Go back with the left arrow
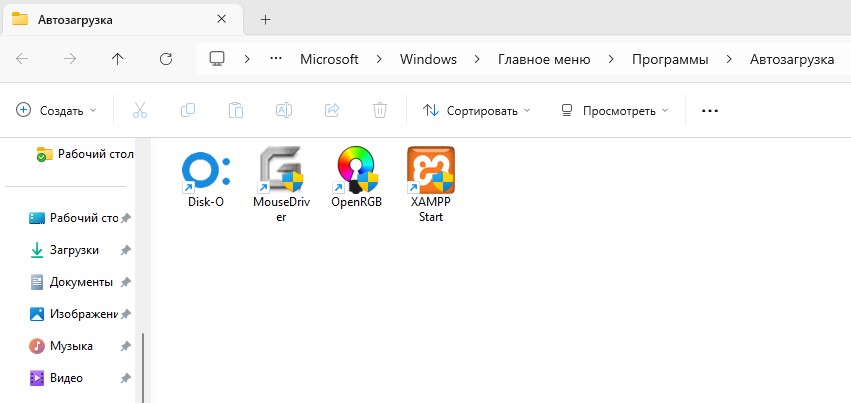Viewport: 851px width, 403px height. [22, 59]
